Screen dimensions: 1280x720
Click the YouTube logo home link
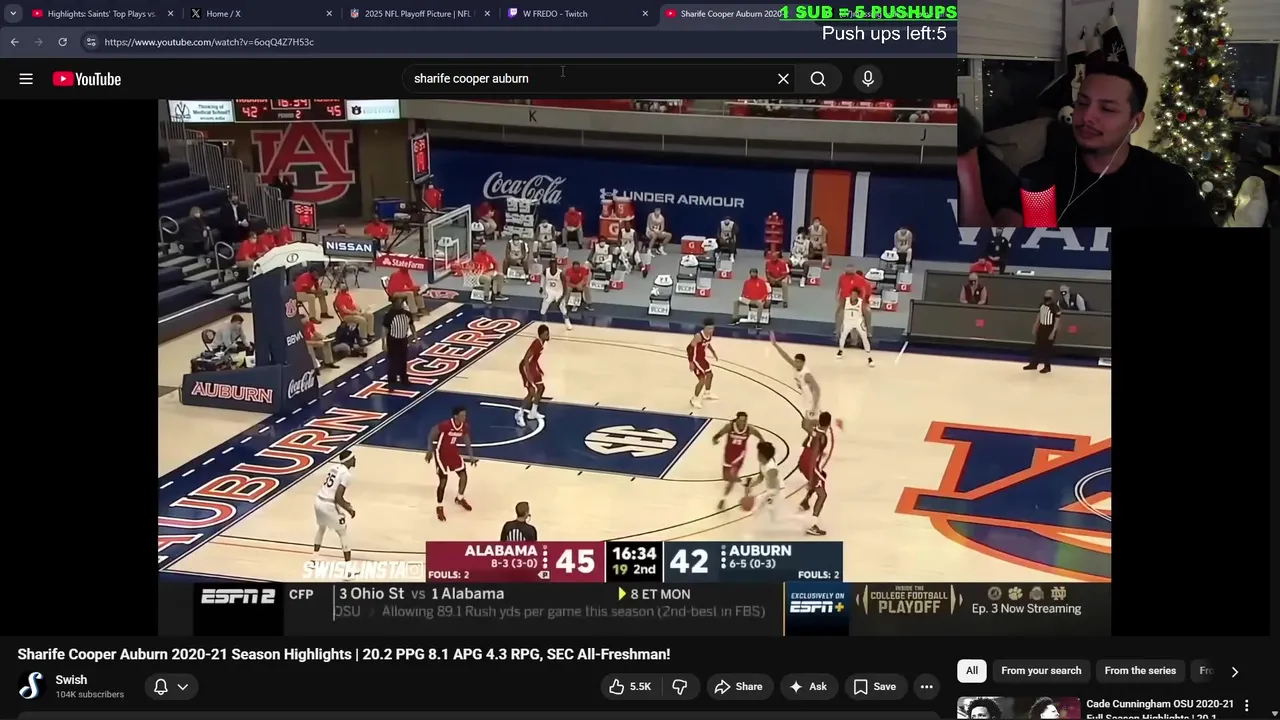coord(87,79)
